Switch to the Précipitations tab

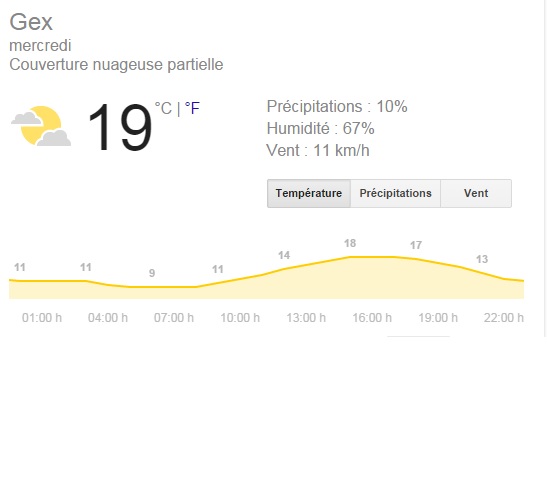click(396, 193)
